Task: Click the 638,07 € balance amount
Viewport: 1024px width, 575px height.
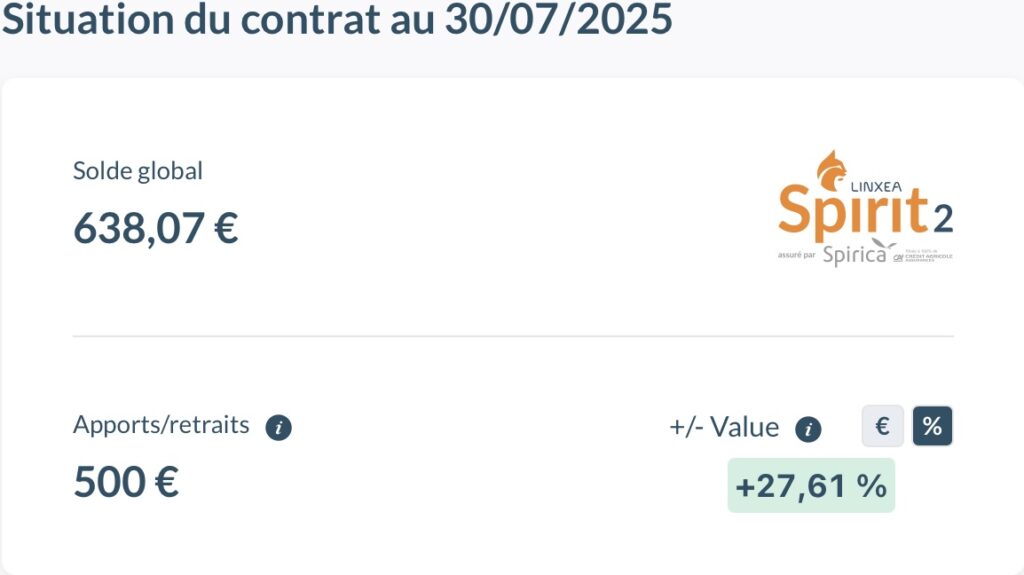Action: pos(155,228)
